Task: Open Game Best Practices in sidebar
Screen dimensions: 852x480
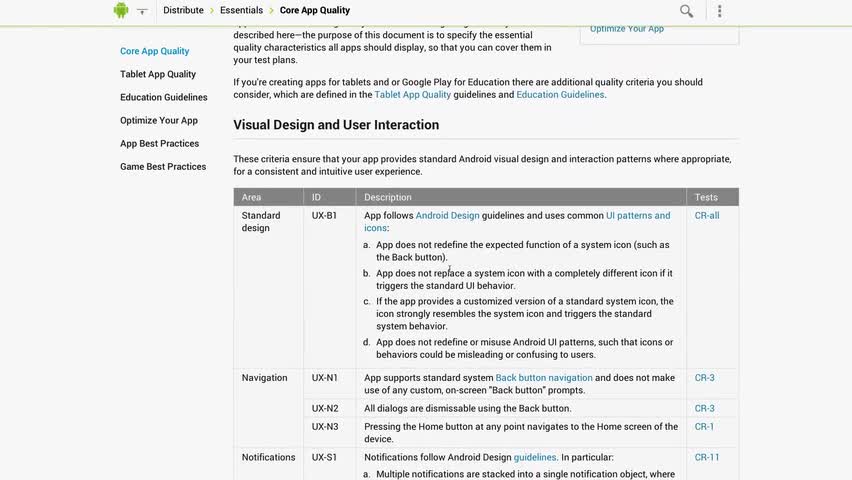Action: tap(163, 167)
